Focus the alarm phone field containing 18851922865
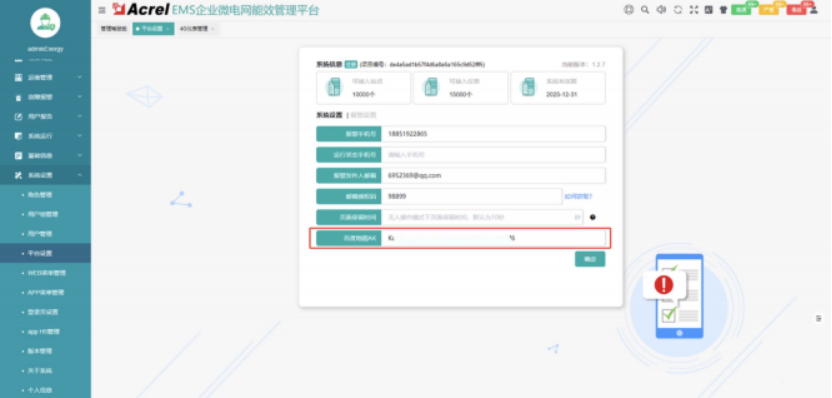 pos(493,134)
